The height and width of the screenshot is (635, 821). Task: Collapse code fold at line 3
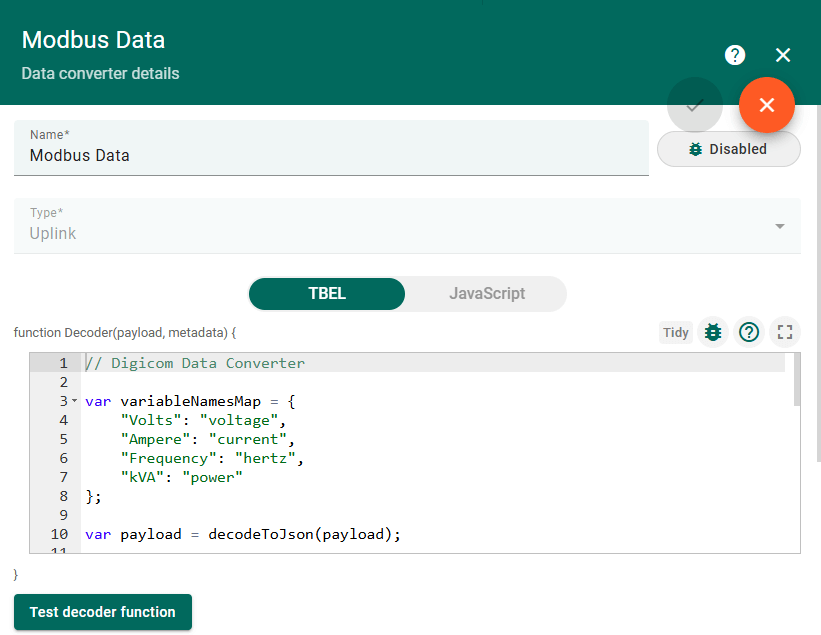point(75,401)
